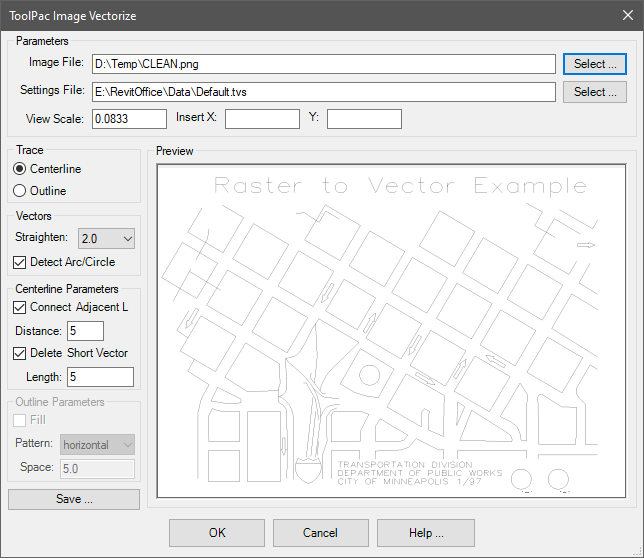The width and height of the screenshot is (644, 558).
Task: Click the Insert X field
Action: pyautogui.click(x=262, y=119)
